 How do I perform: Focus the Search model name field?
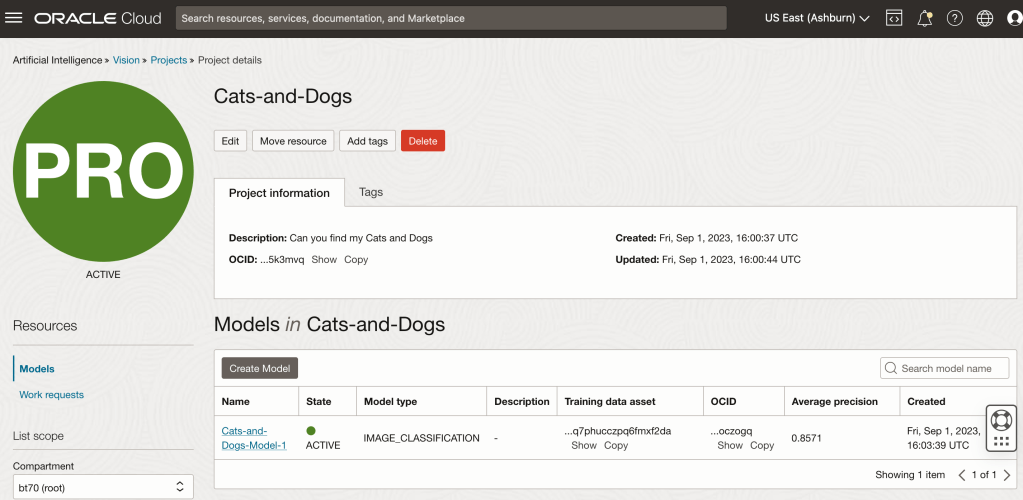point(952,368)
